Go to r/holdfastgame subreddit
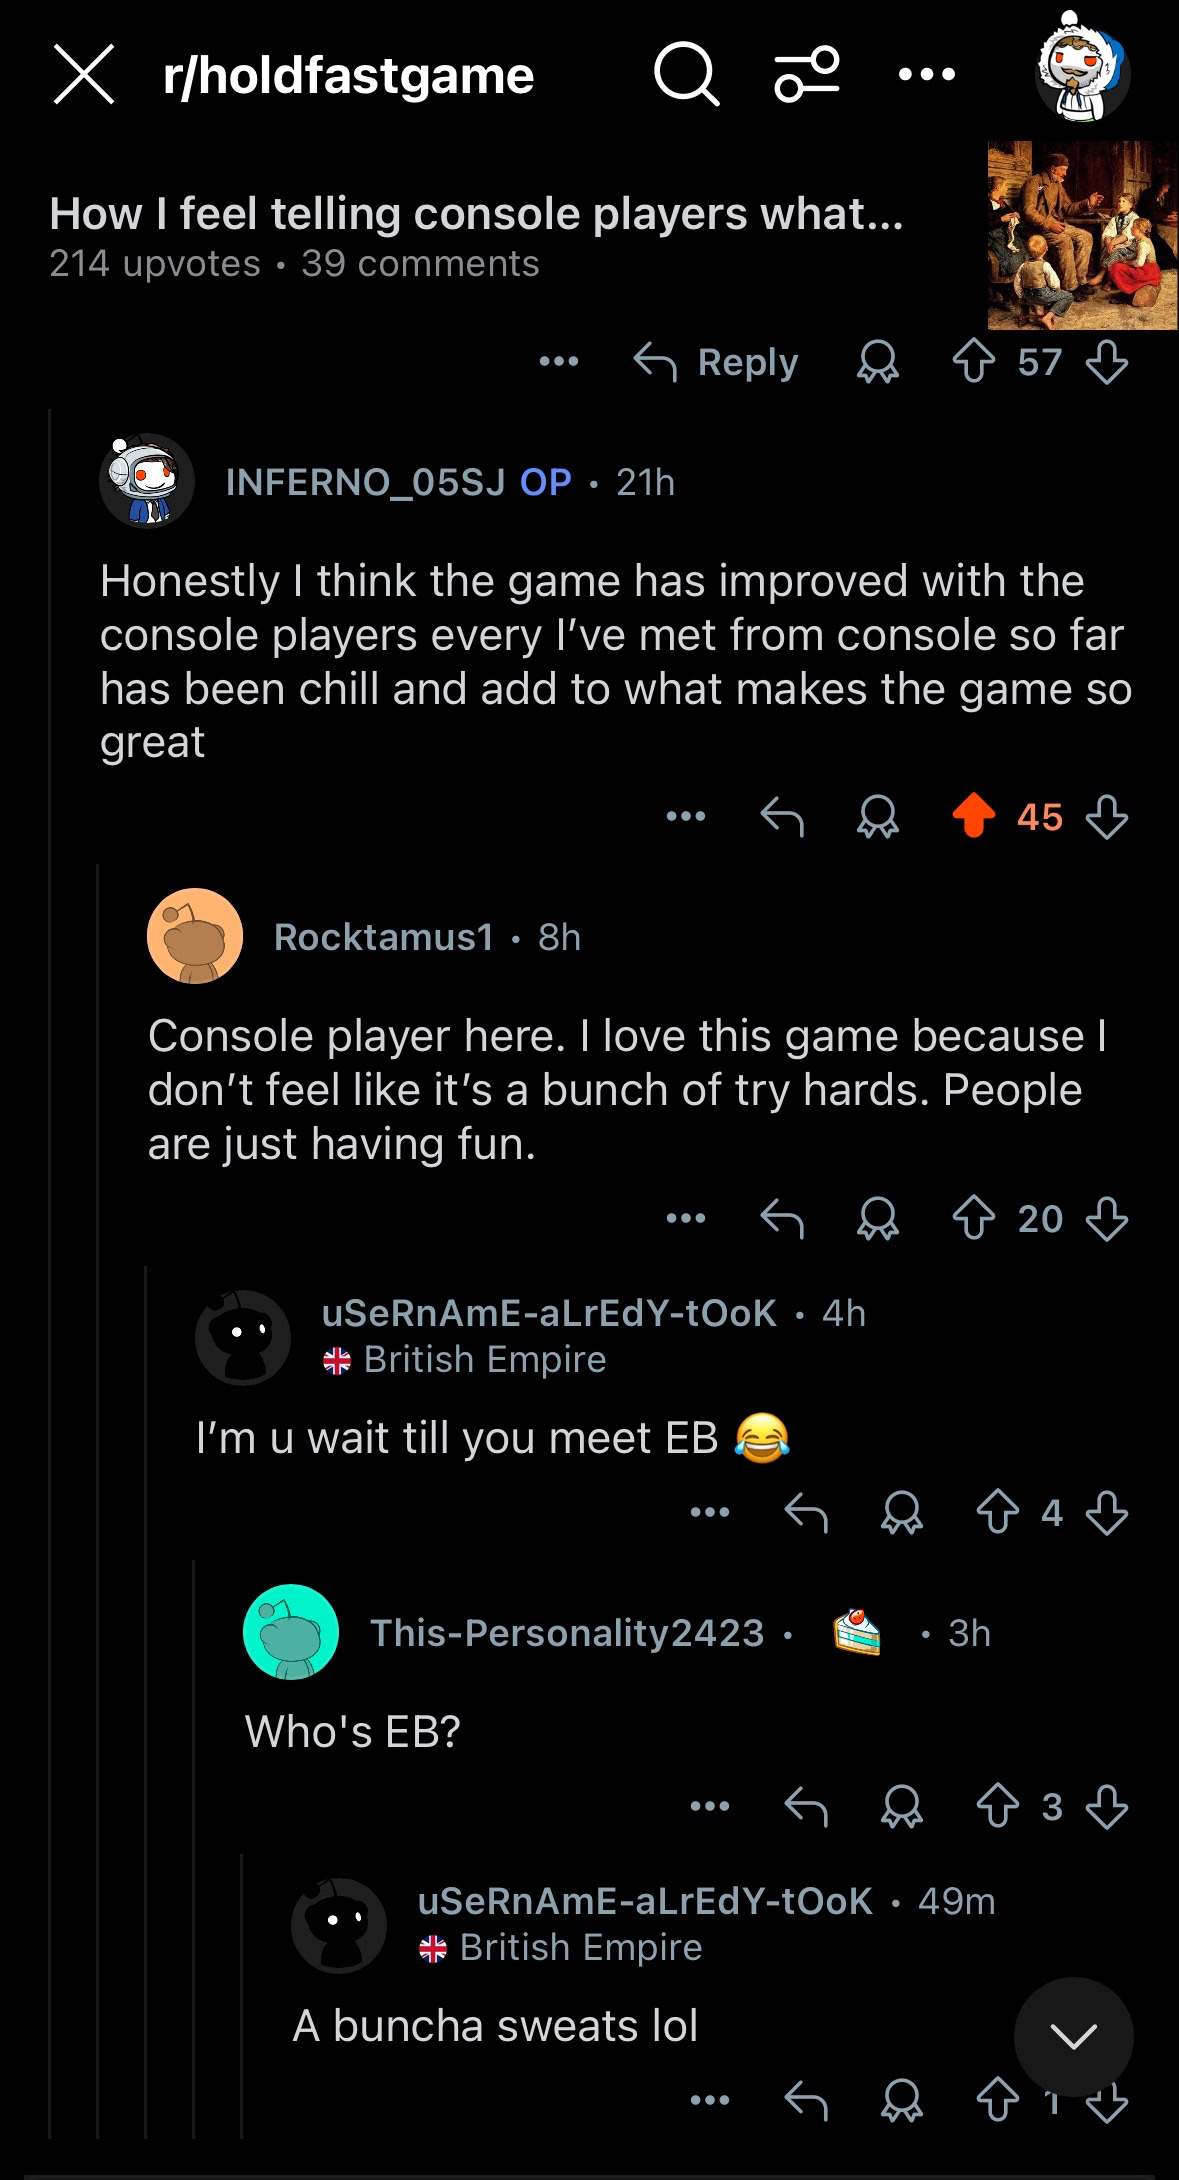Image resolution: width=1179 pixels, height=2180 pixels. pos(349,76)
